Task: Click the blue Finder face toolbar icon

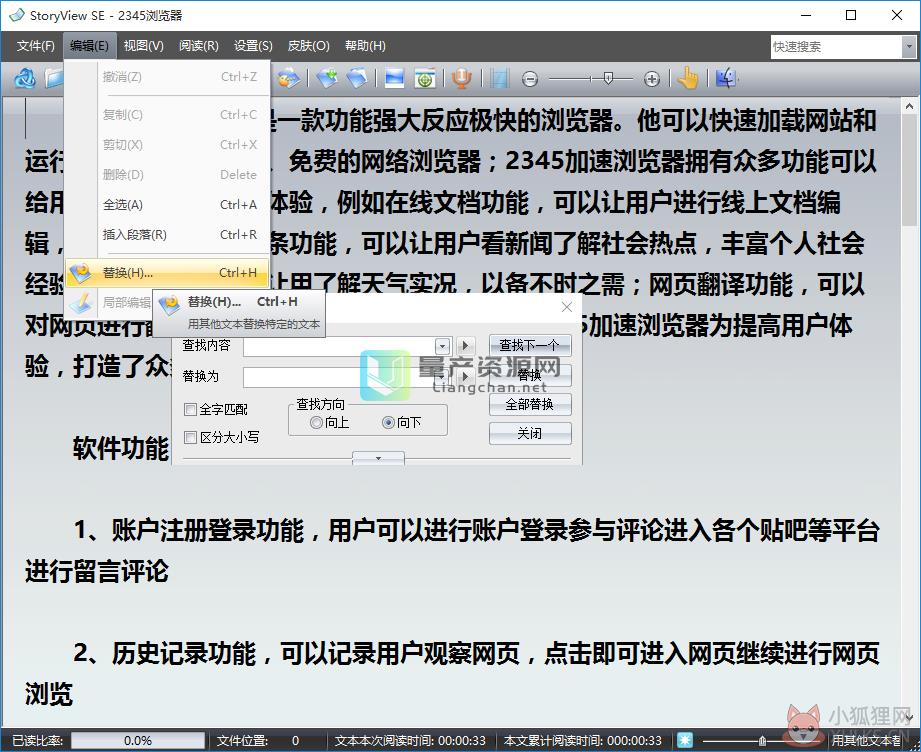Action: [725, 78]
